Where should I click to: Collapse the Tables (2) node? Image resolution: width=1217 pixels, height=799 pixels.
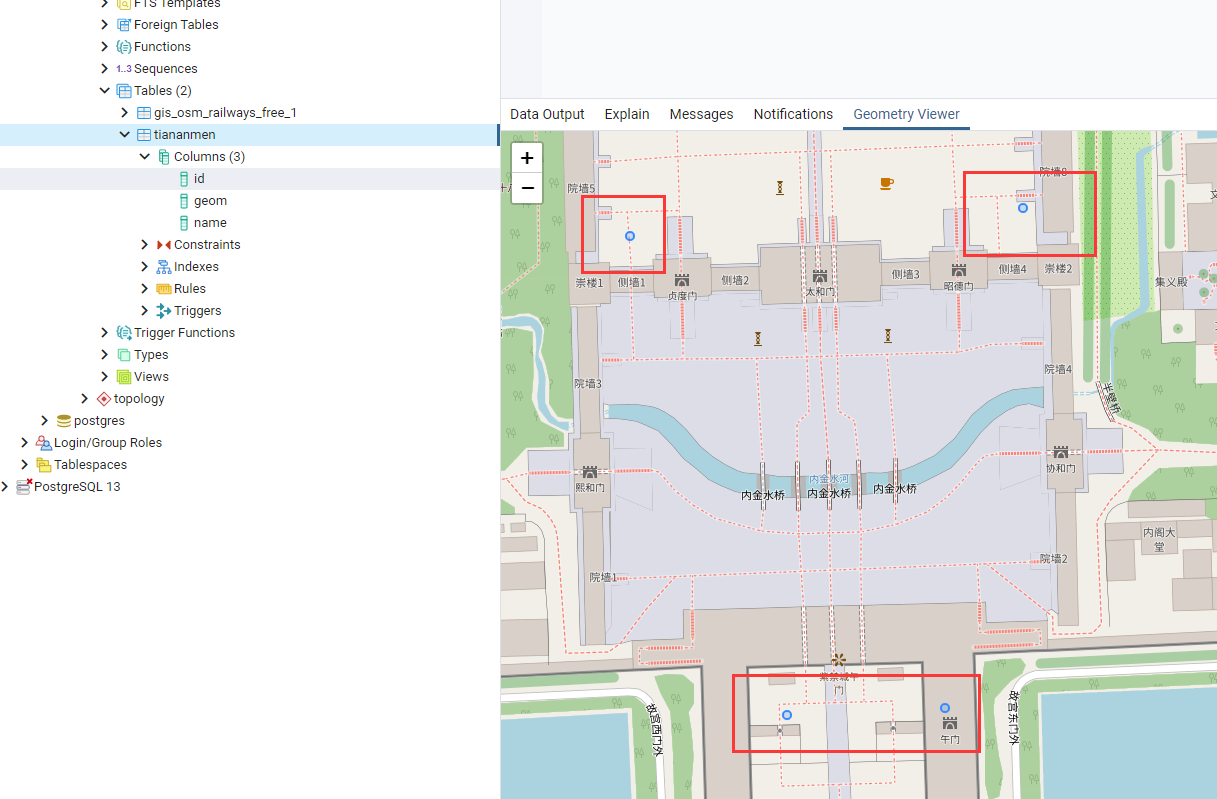pyautogui.click(x=105, y=91)
